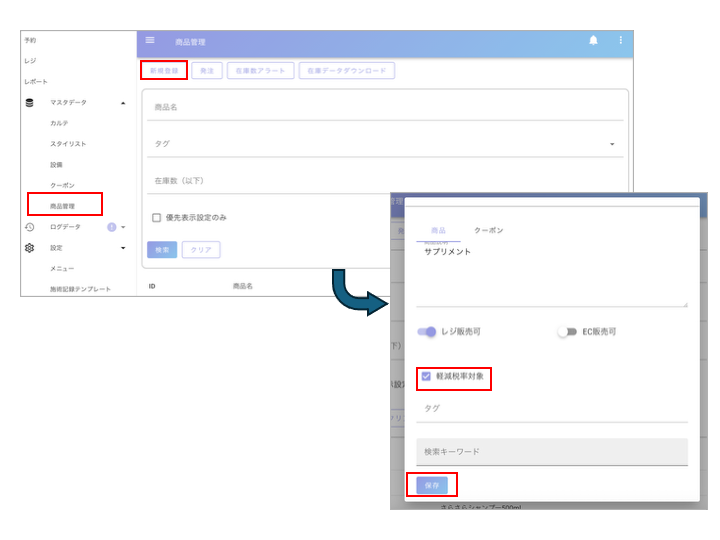This screenshot has height=540, width=720.
Task: Click the 検索キーワード input field
Action: point(551,452)
